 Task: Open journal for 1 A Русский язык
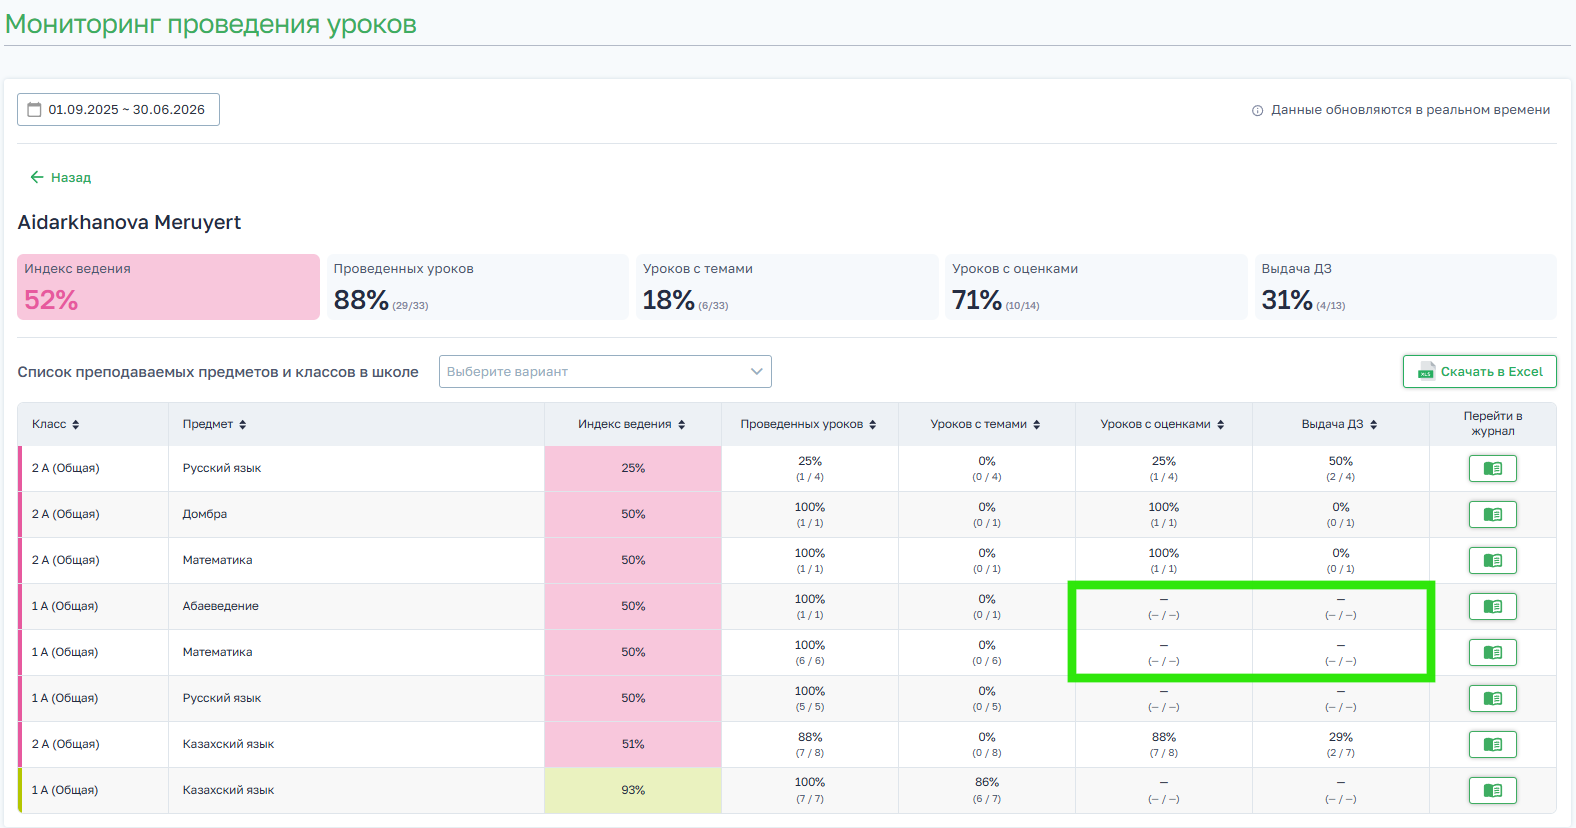tap(1492, 698)
